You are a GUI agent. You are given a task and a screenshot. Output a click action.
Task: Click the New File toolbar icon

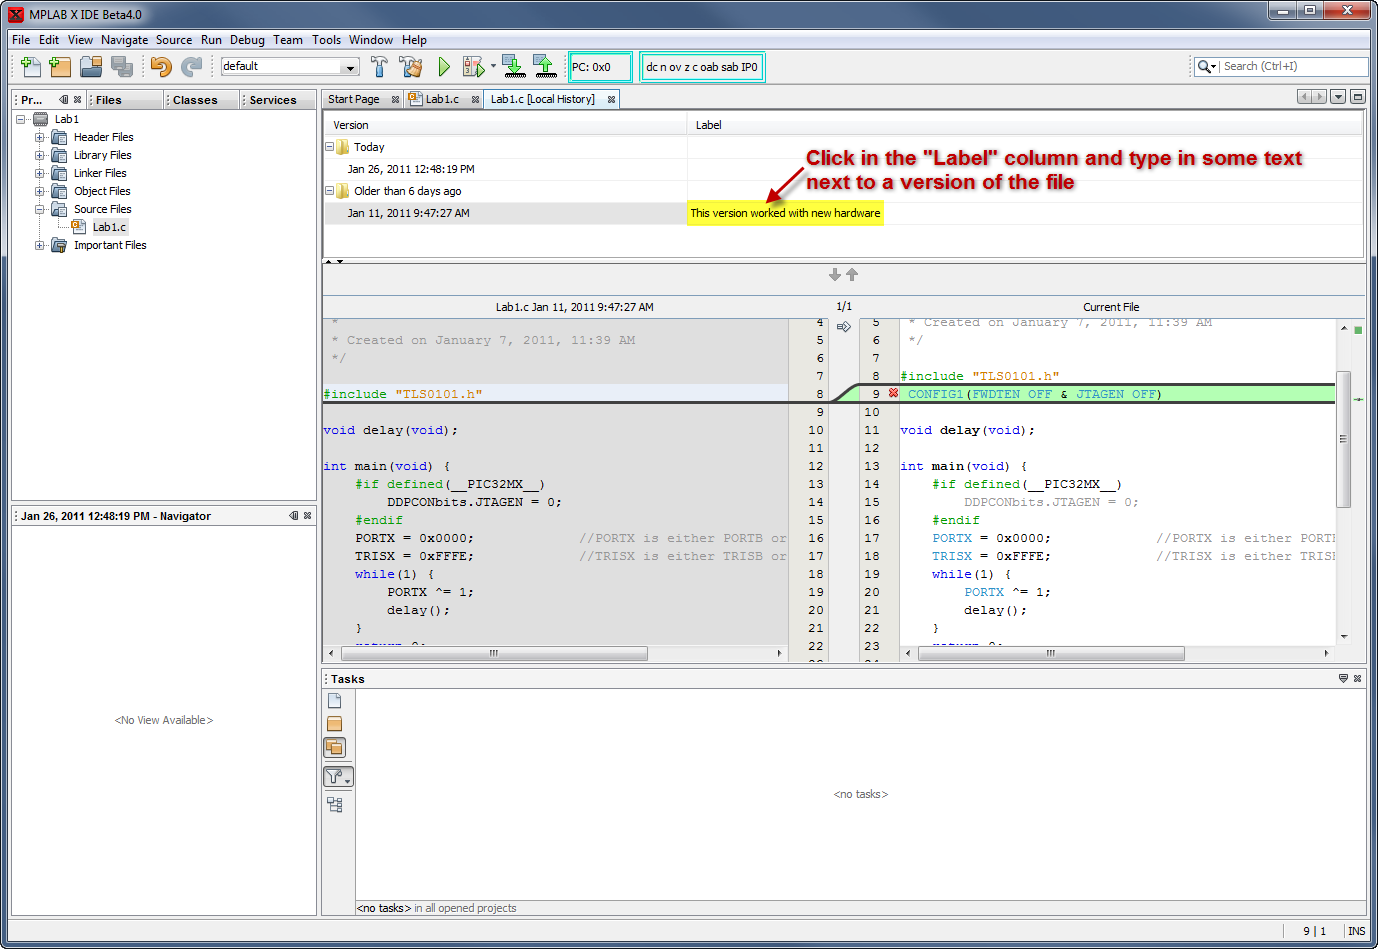click(x=31, y=67)
